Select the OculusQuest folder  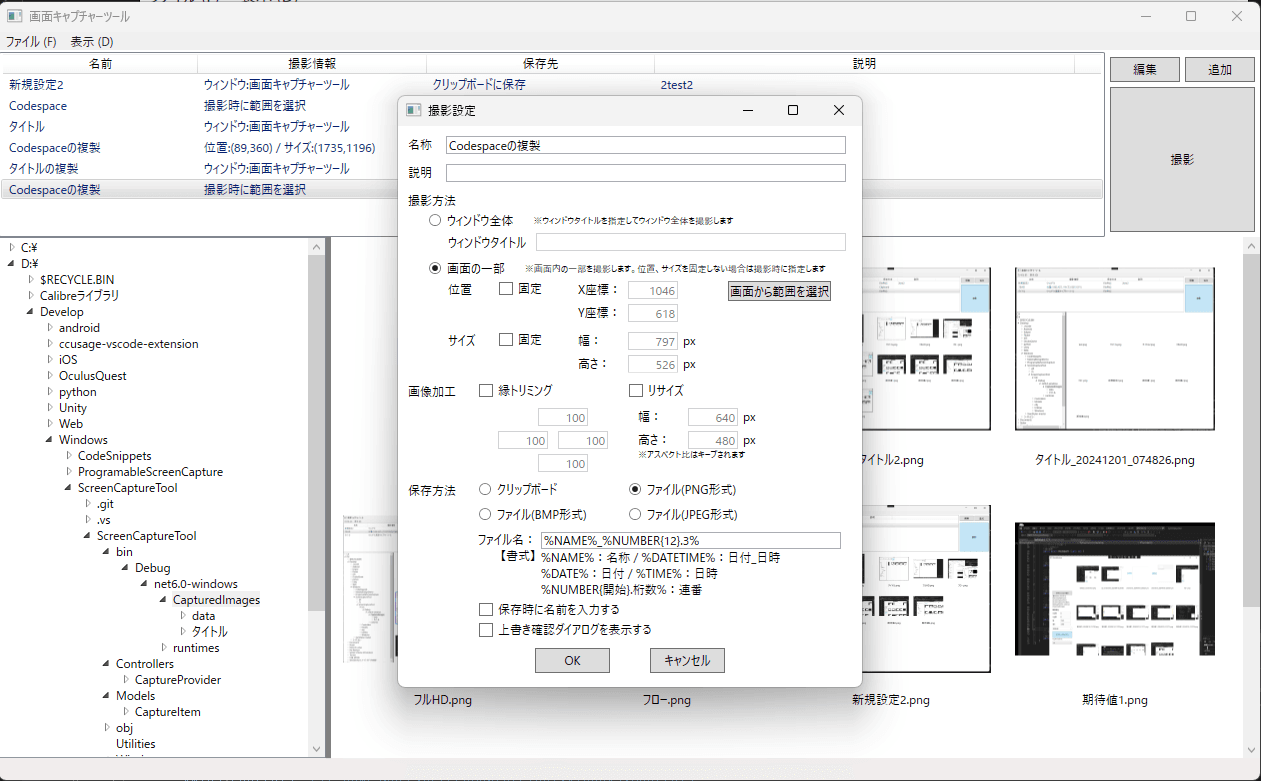pos(92,375)
